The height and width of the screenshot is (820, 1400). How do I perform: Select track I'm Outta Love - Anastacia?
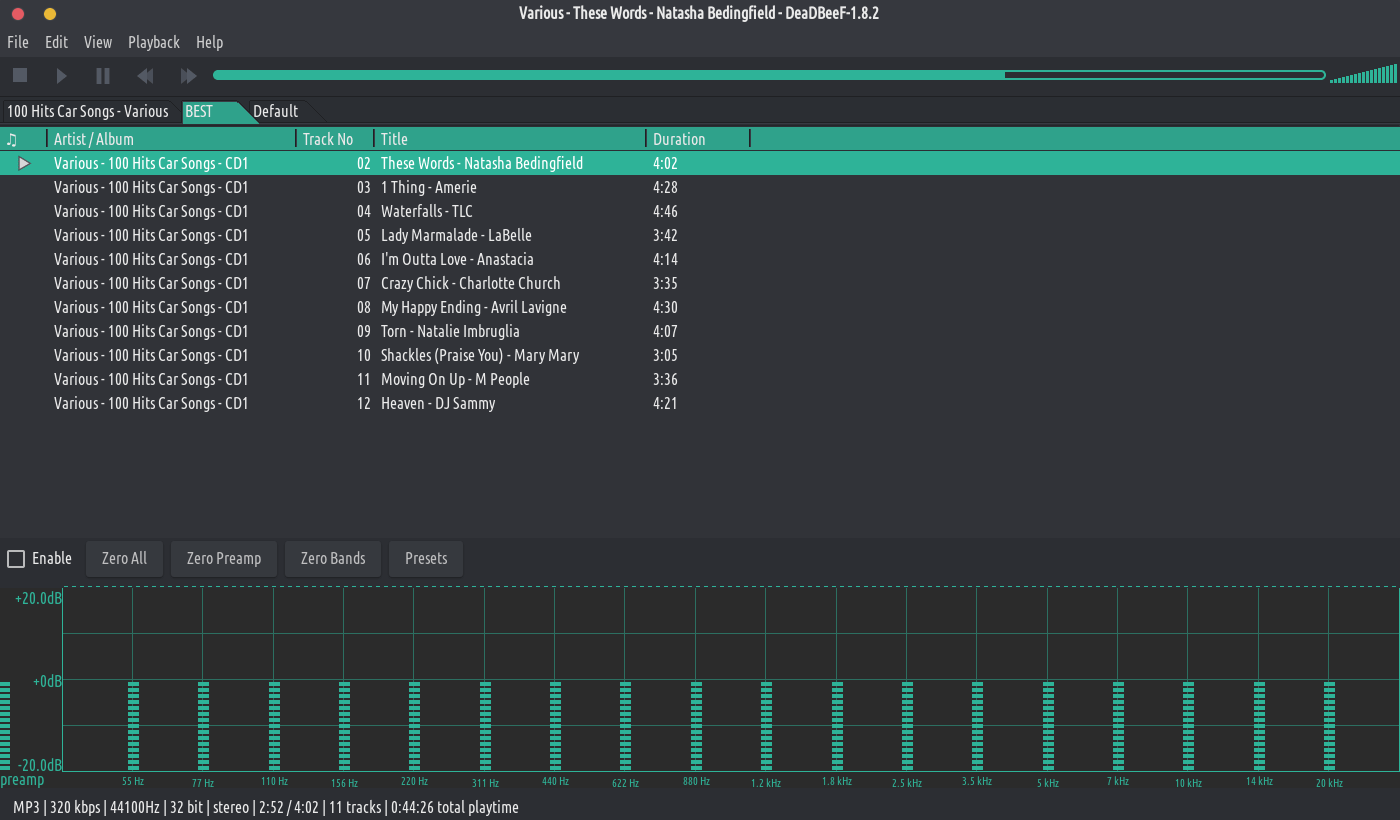[x=700, y=259]
